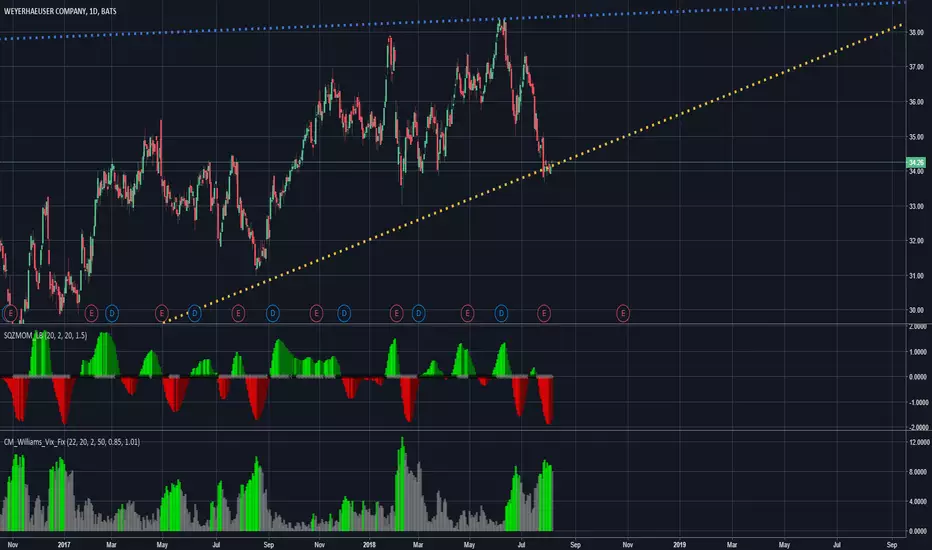Viewport: 932px width, 550px height.
Task: Click the 4.0000 value on the Vix Fix scale
Action: (918, 502)
